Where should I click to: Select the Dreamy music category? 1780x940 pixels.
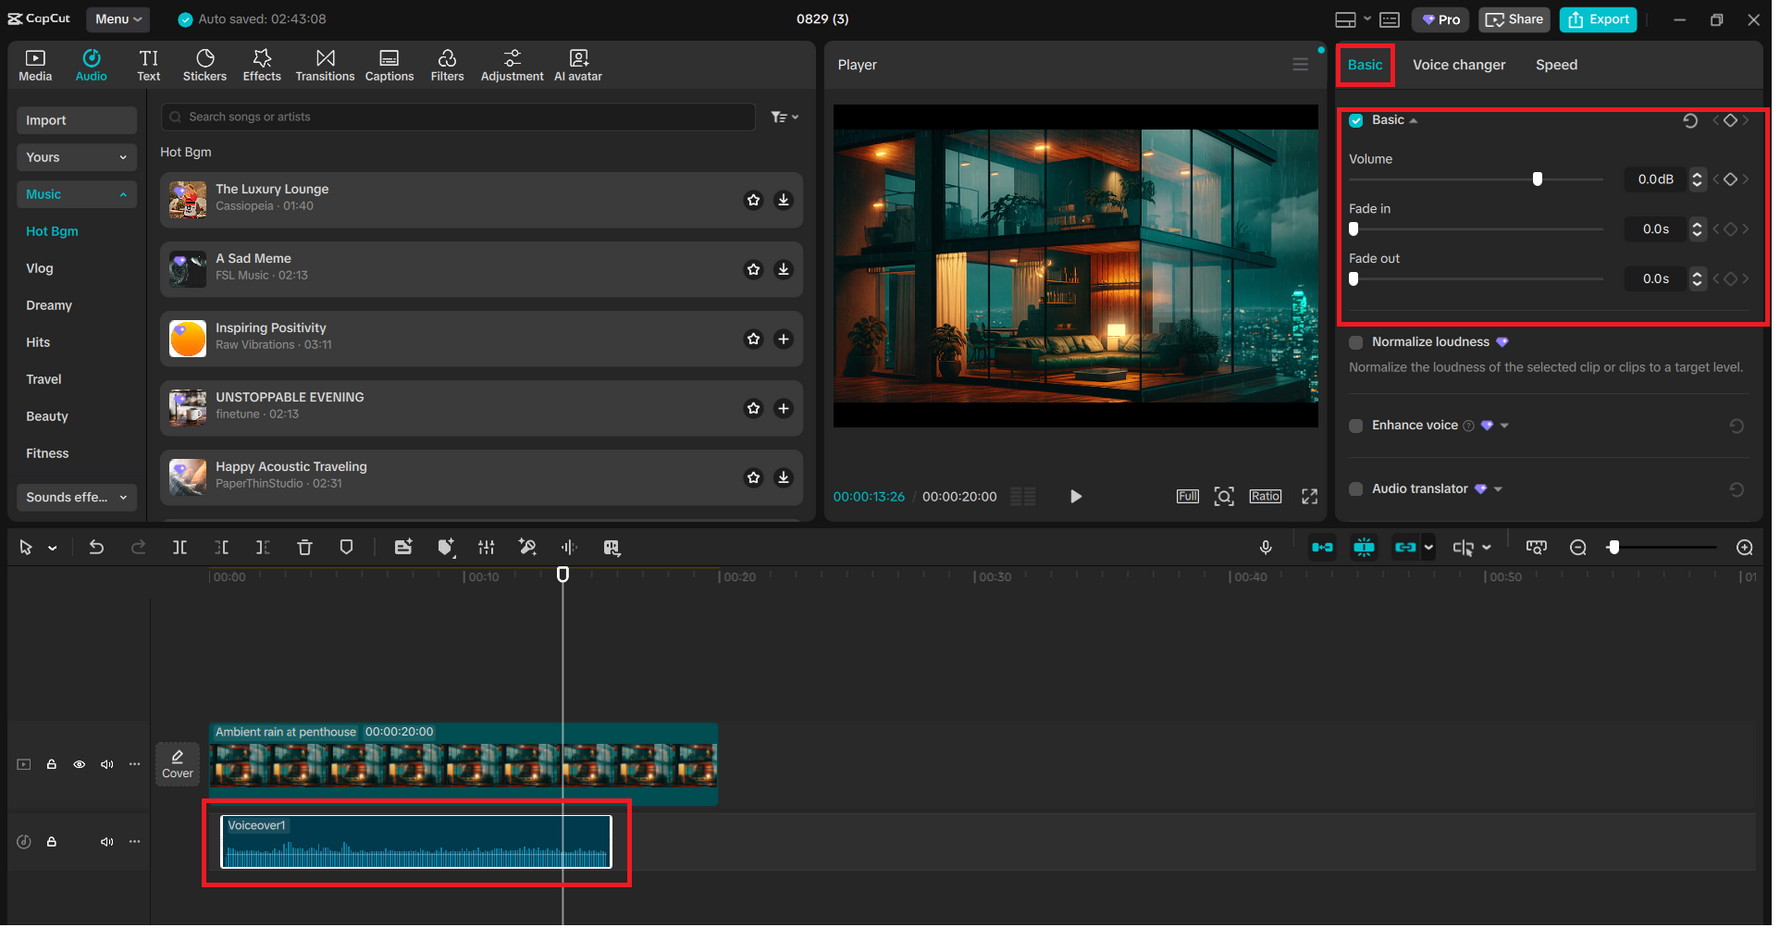point(49,306)
